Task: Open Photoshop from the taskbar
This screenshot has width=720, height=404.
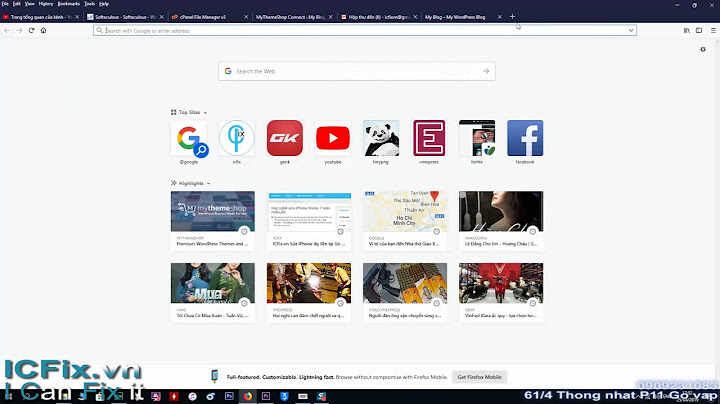Action: [x=229, y=396]
